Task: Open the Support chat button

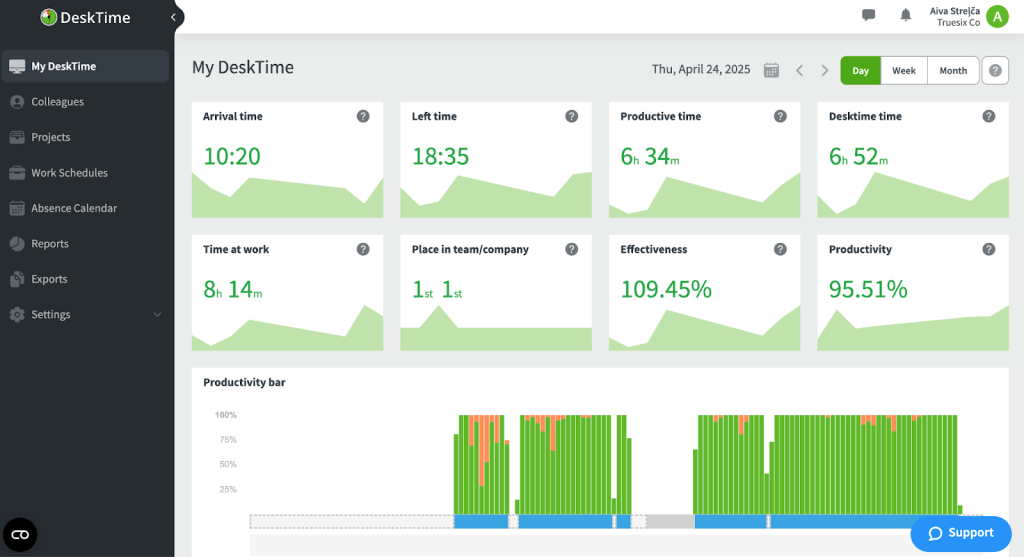Action: click(x=961, y=533)
